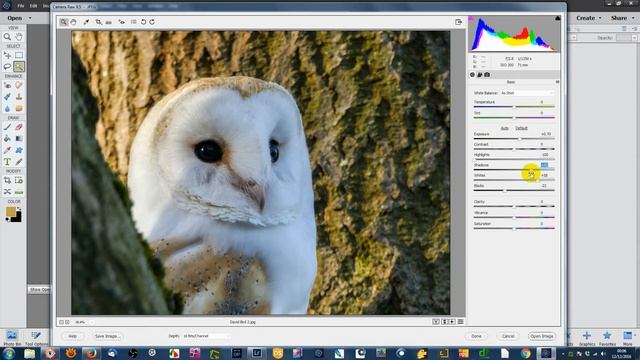The height and width of the screenshot is (360, 640).
Task: Select the Color Picker eyedropper tool
Action: [7, 151]
